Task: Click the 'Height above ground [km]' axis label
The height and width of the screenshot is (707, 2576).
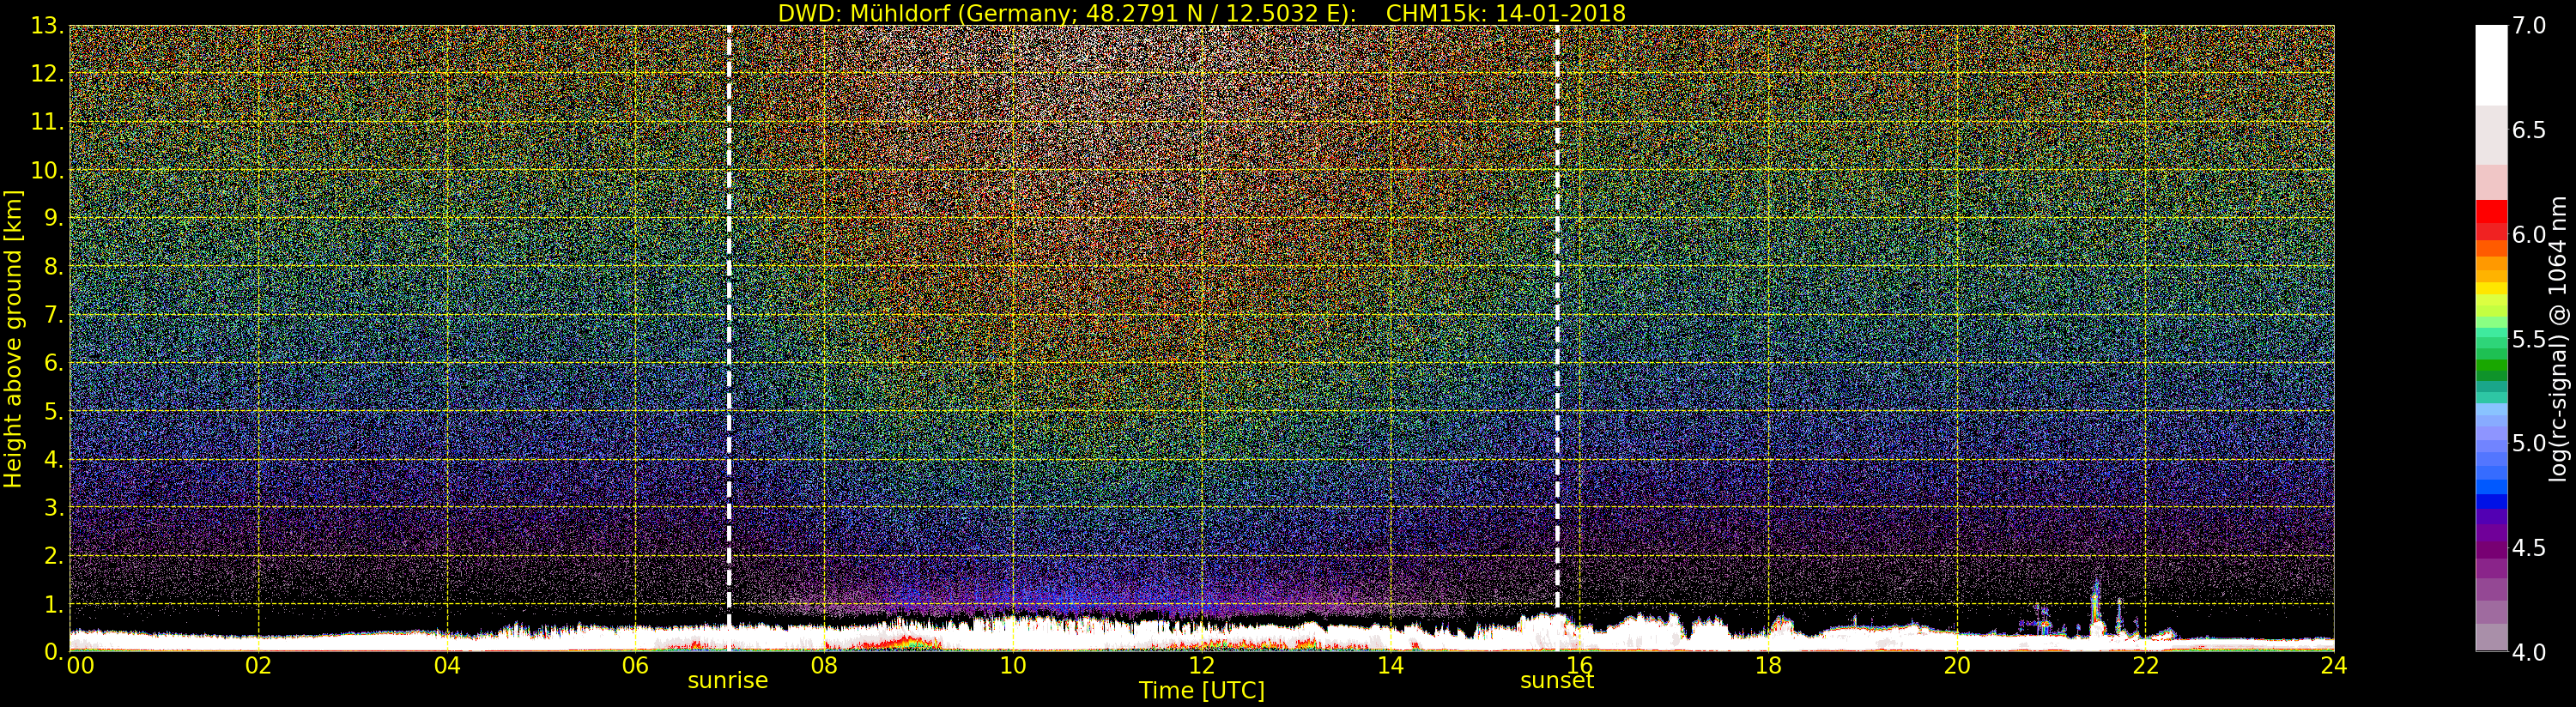Action: (13, 339)
